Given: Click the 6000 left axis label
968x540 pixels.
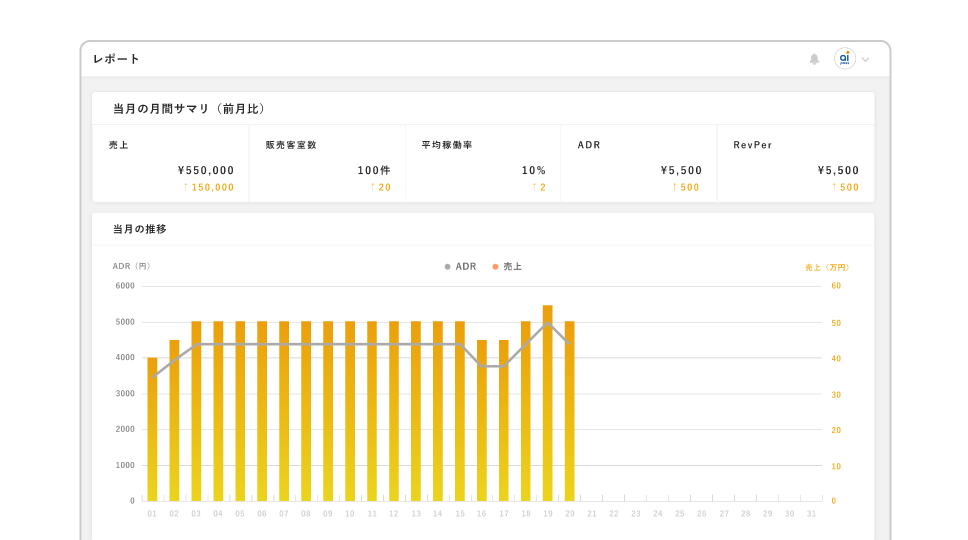Looking at the screenshot, I should (x=125, y=286).
